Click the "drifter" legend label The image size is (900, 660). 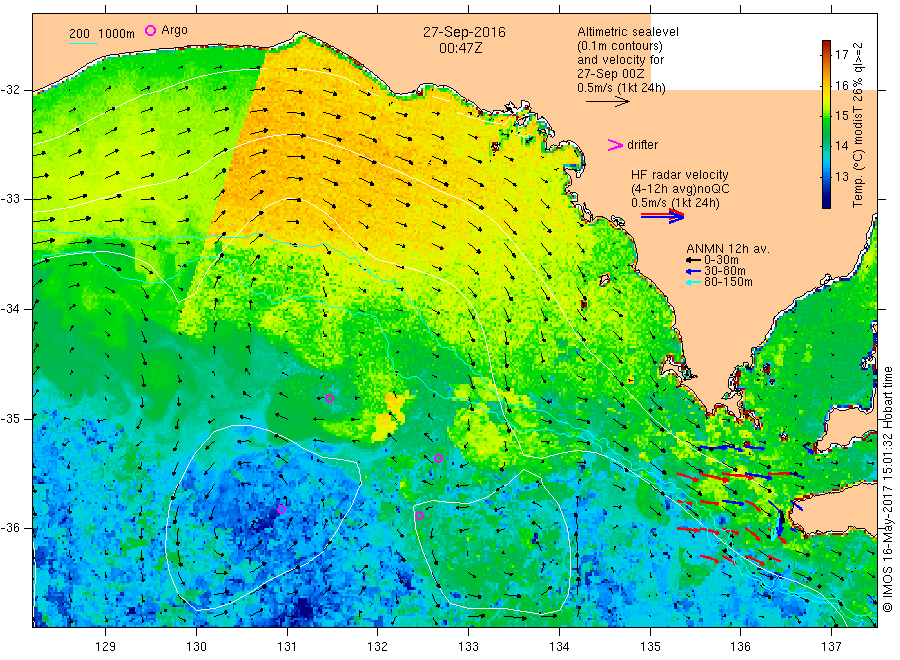click(x=642, y=145)
